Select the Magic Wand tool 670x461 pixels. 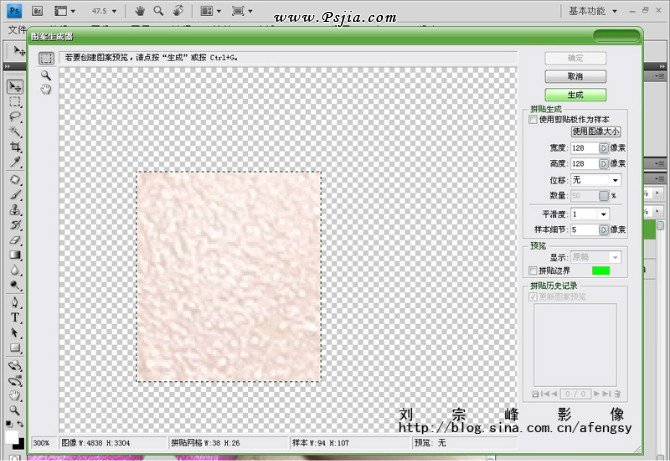15,132
